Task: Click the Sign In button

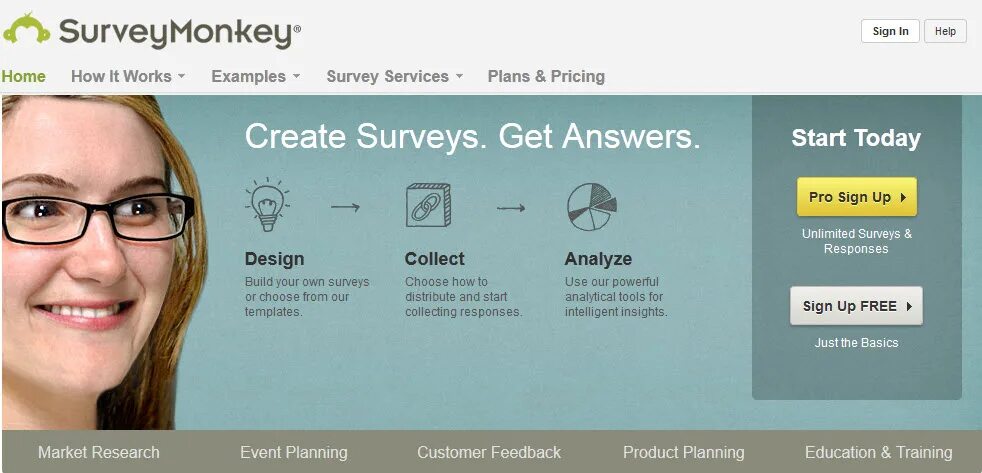Action: point(890,31)
